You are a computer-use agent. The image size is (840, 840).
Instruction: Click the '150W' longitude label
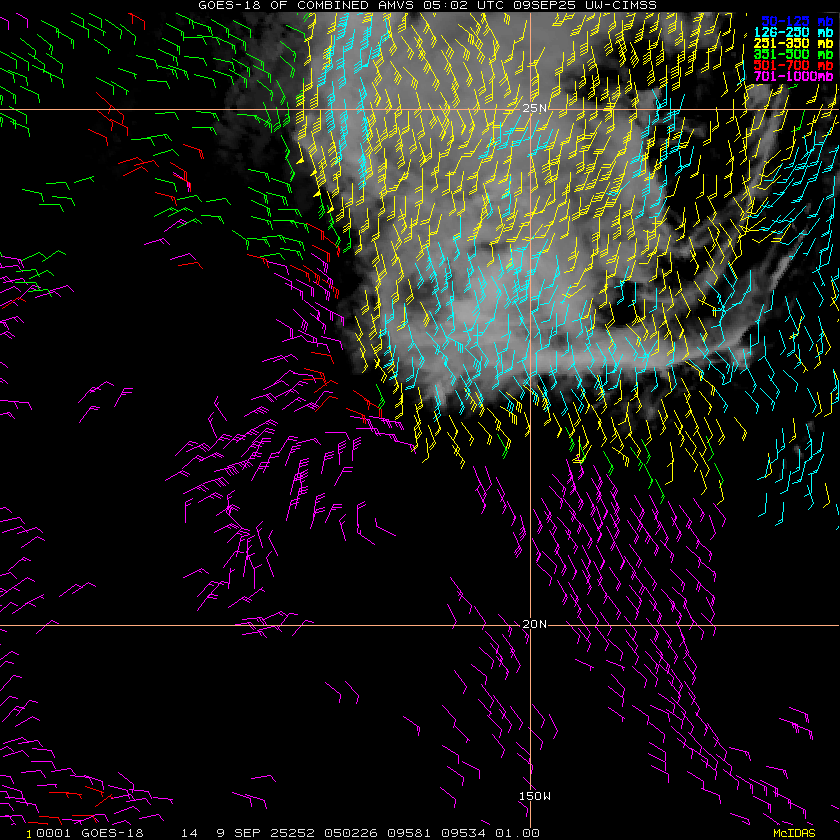click(535, 796)
